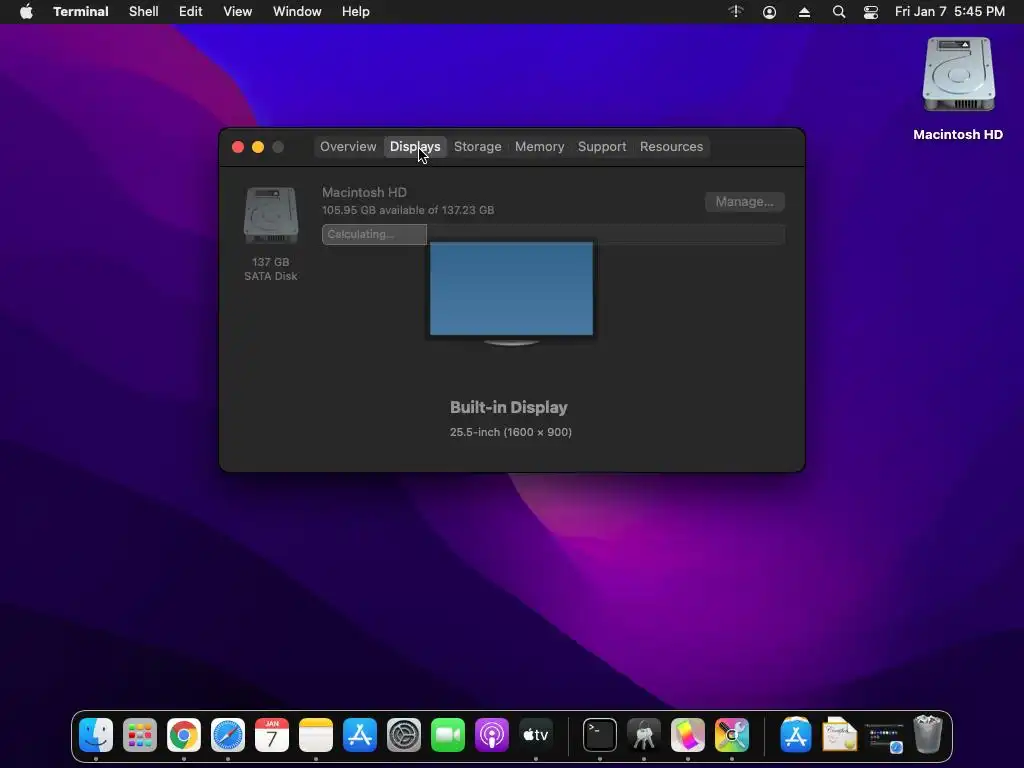1024x768 pixels.
Task: Launch FaceTime from the Dock
Action: [x=448, y=735]
